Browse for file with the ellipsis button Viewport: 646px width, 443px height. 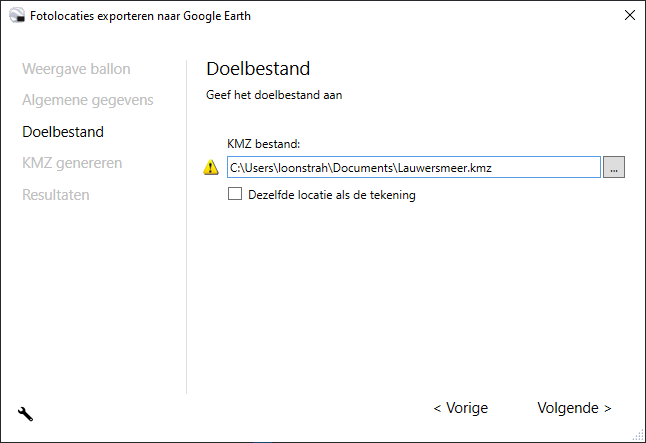(614, 168)
